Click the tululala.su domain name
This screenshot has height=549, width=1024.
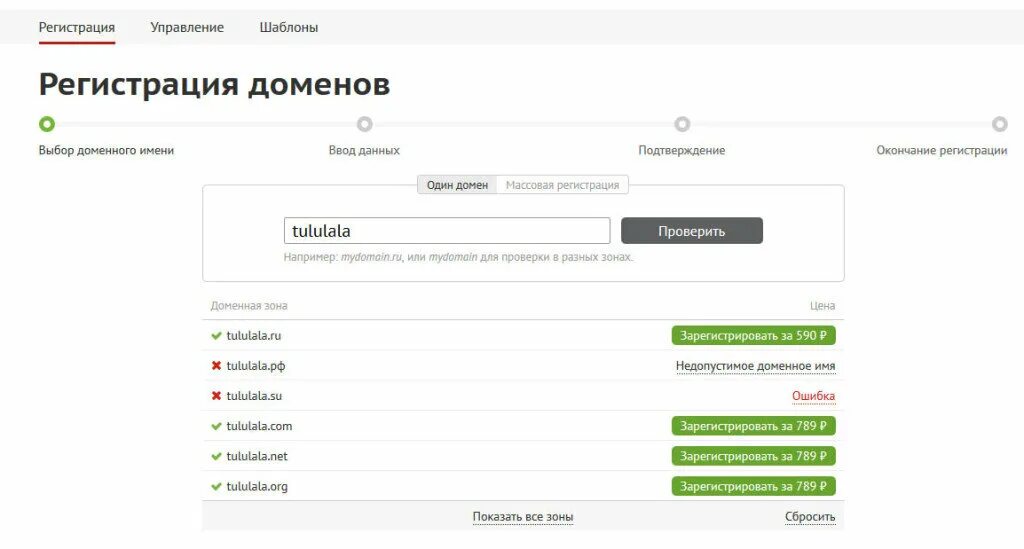pos(254,396)
